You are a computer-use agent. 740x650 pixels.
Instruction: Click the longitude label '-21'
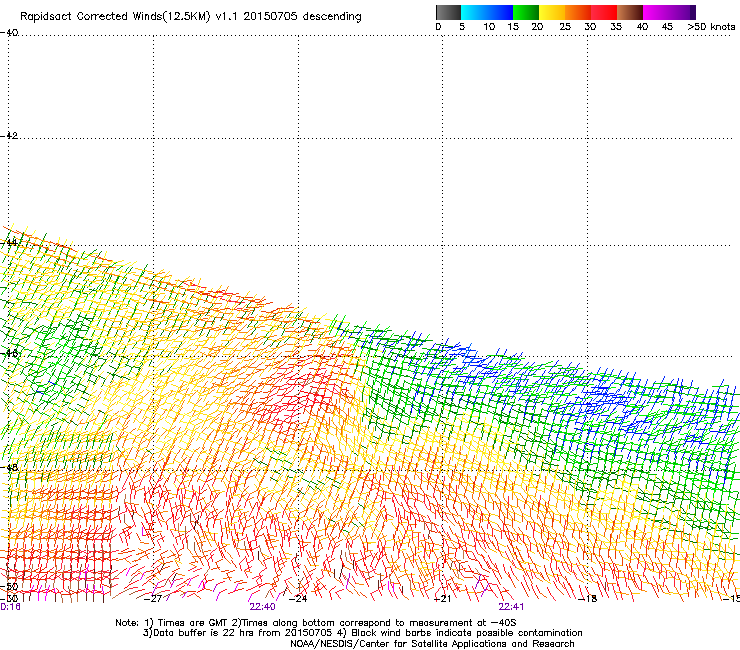442,599
